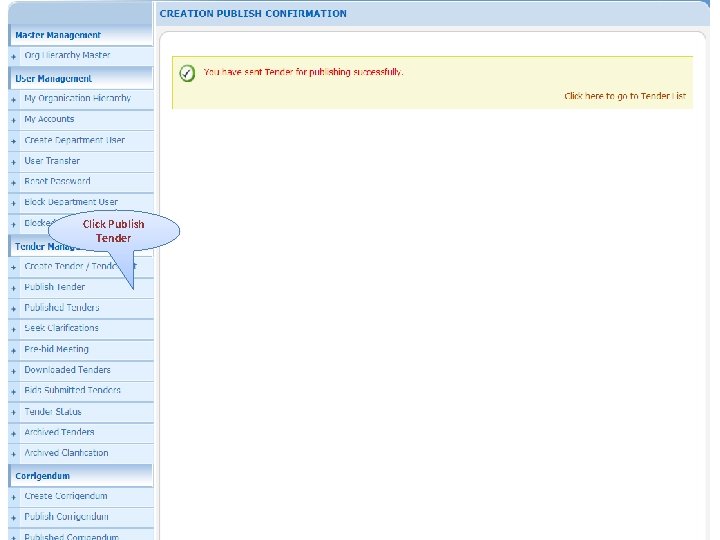Select Corrigendum section header

click(43, 476)
